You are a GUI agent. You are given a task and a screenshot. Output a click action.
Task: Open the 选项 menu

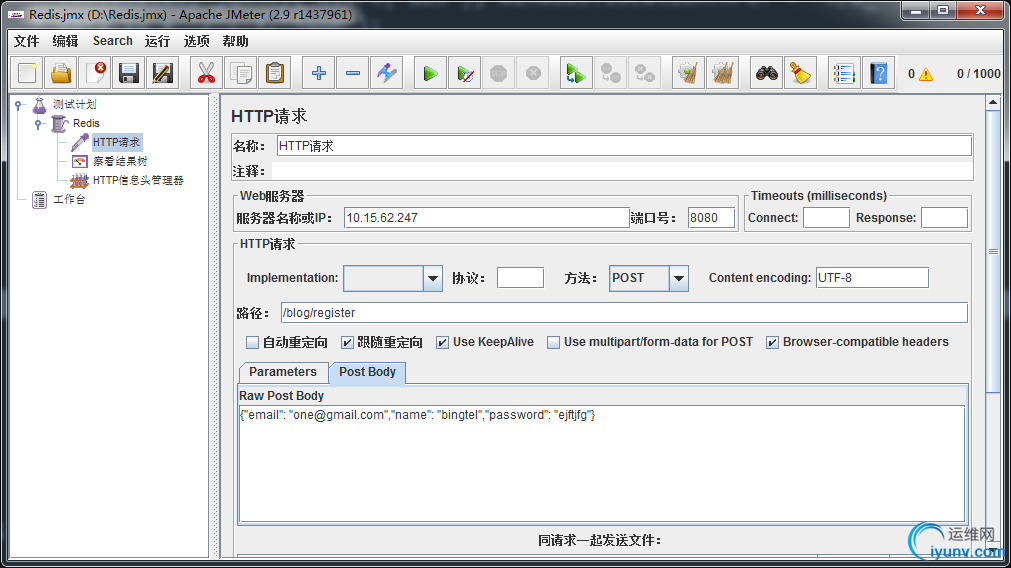196,41
